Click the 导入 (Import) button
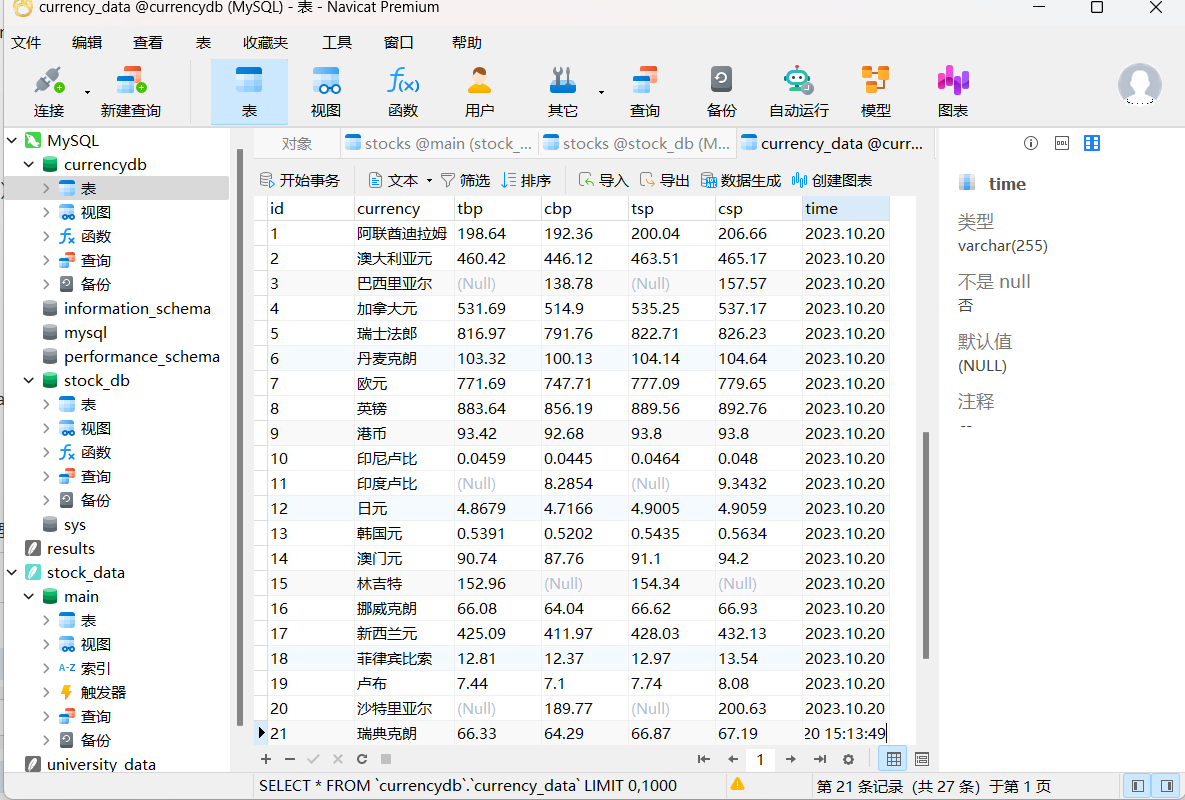Viewport: 1185px width, 800px height. [x=603, y=181]
